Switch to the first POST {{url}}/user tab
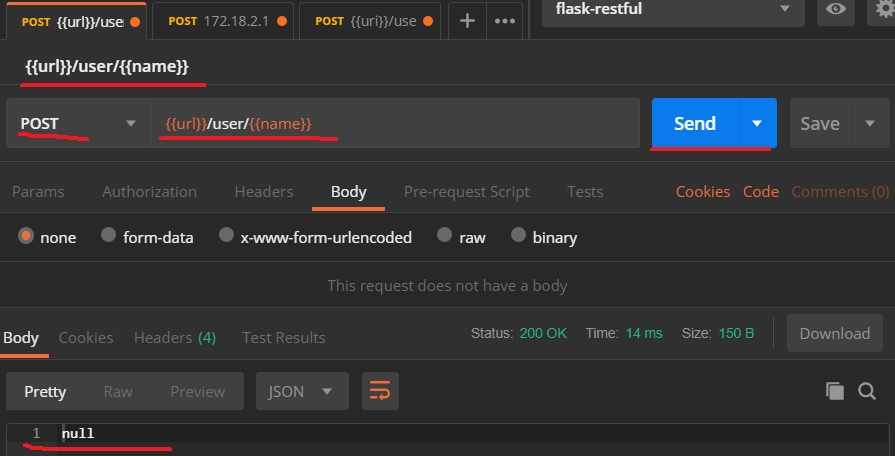This screenshot has height=456, width=895. [x=75, y=22]
